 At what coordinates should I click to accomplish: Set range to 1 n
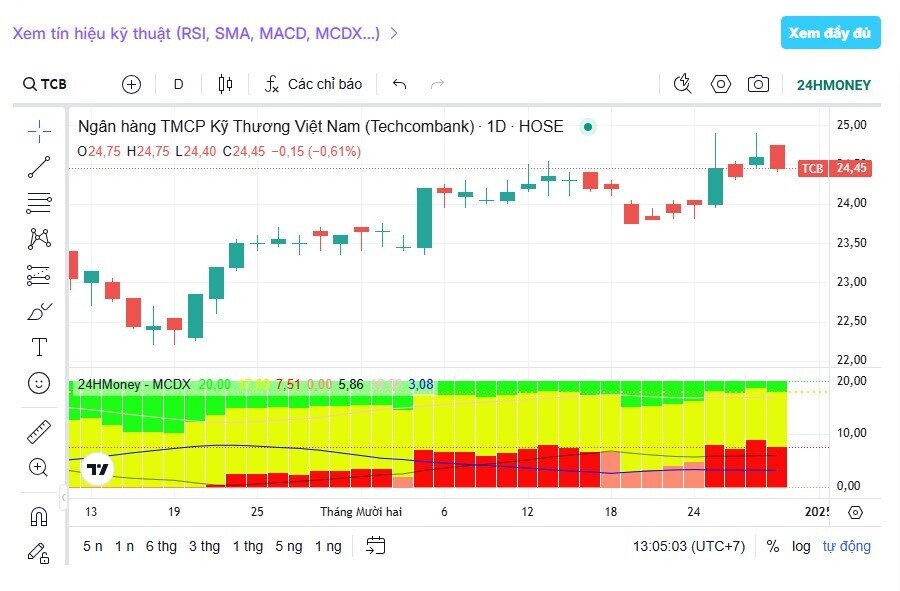[x=125, y=546]
